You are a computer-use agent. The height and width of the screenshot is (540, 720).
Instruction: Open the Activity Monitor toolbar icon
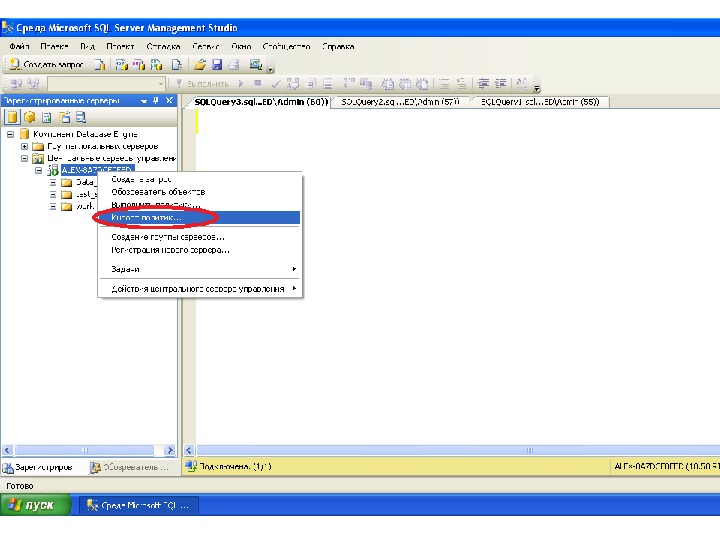click(x=256, y=65)
